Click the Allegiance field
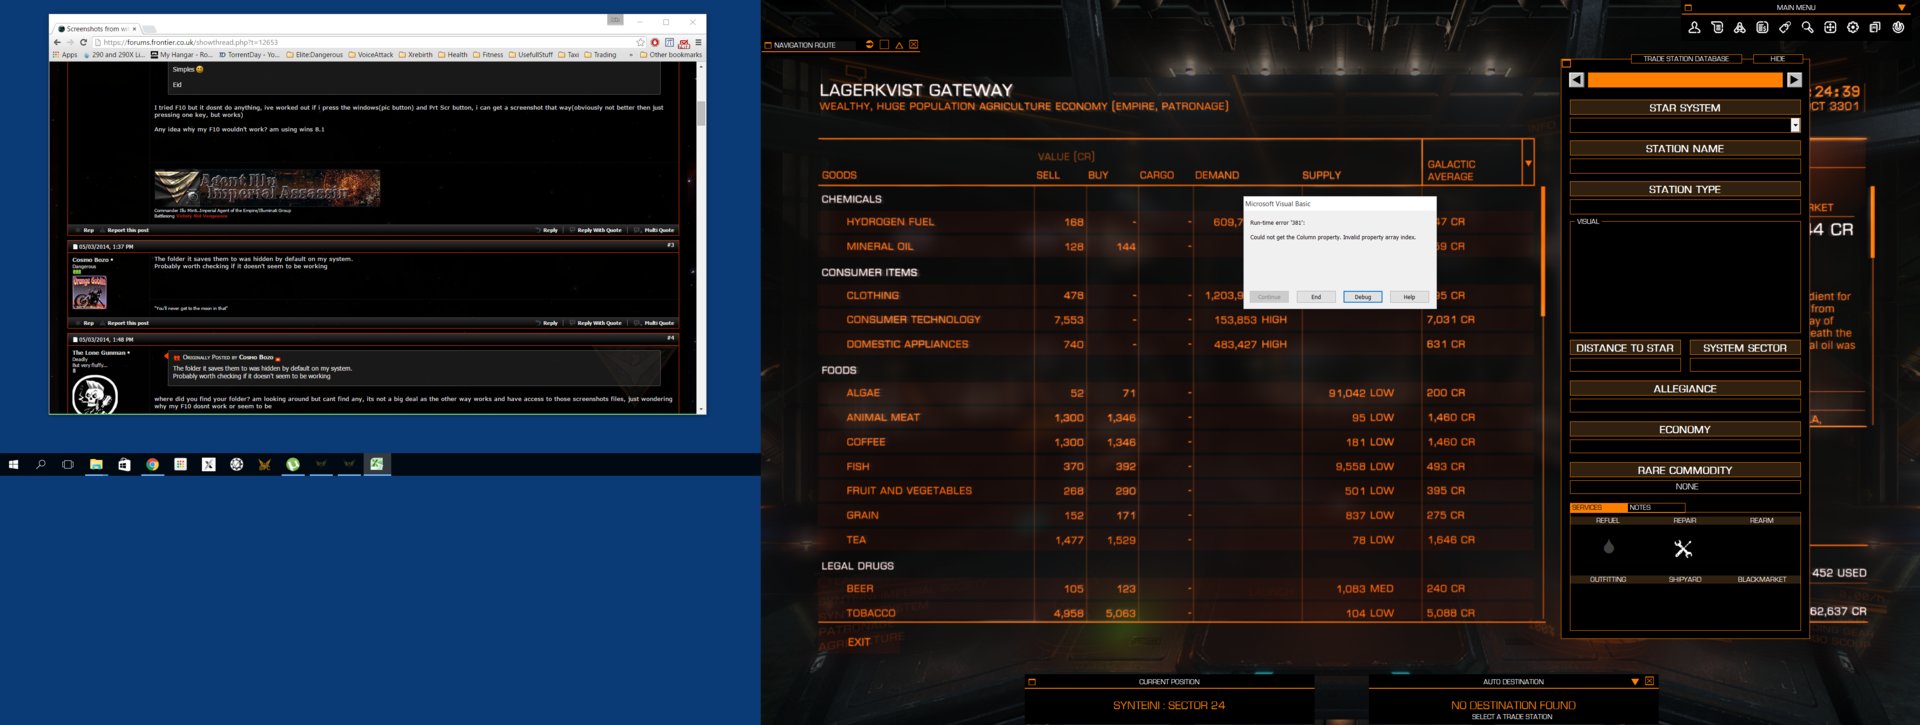This screenshot has width=1920, height=725. 1685,406
